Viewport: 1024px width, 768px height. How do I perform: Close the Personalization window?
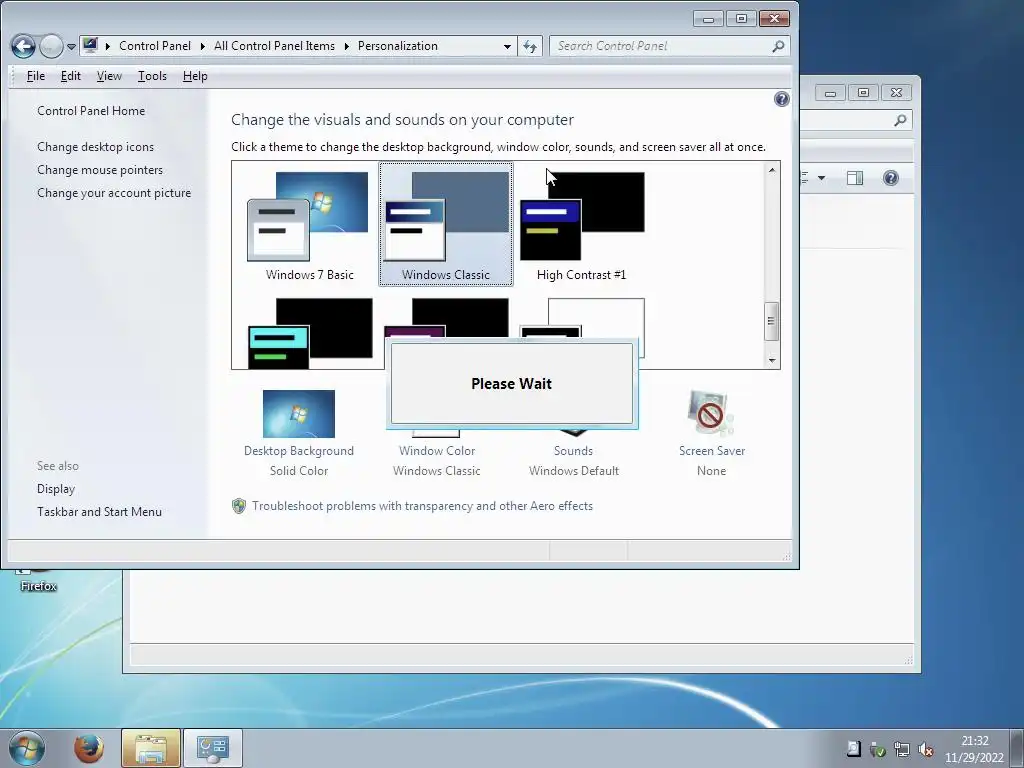pos(774,19)
